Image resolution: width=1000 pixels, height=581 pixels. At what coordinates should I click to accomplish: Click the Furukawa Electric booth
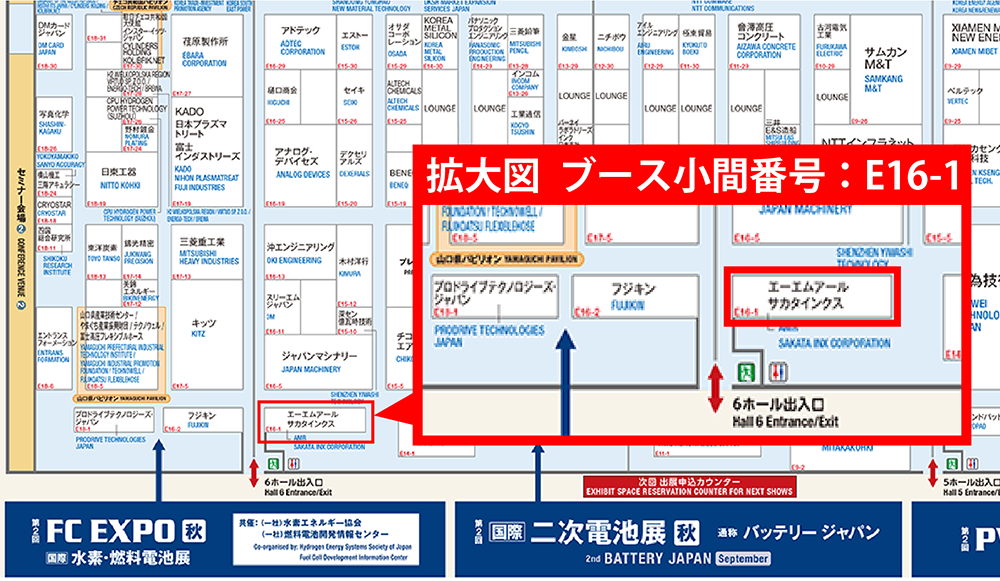click(x=832, y=41)
